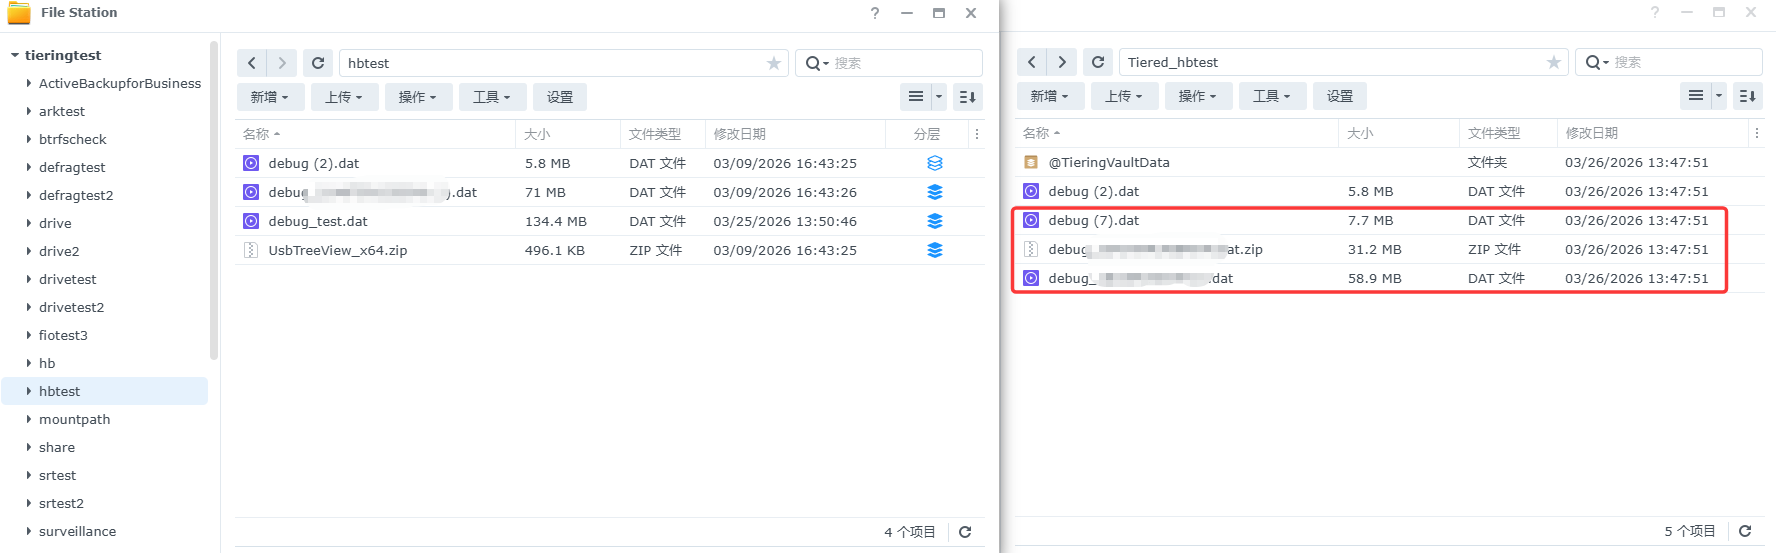Star the Tiered_hbtest folder as favorite

pos(1553,62)
